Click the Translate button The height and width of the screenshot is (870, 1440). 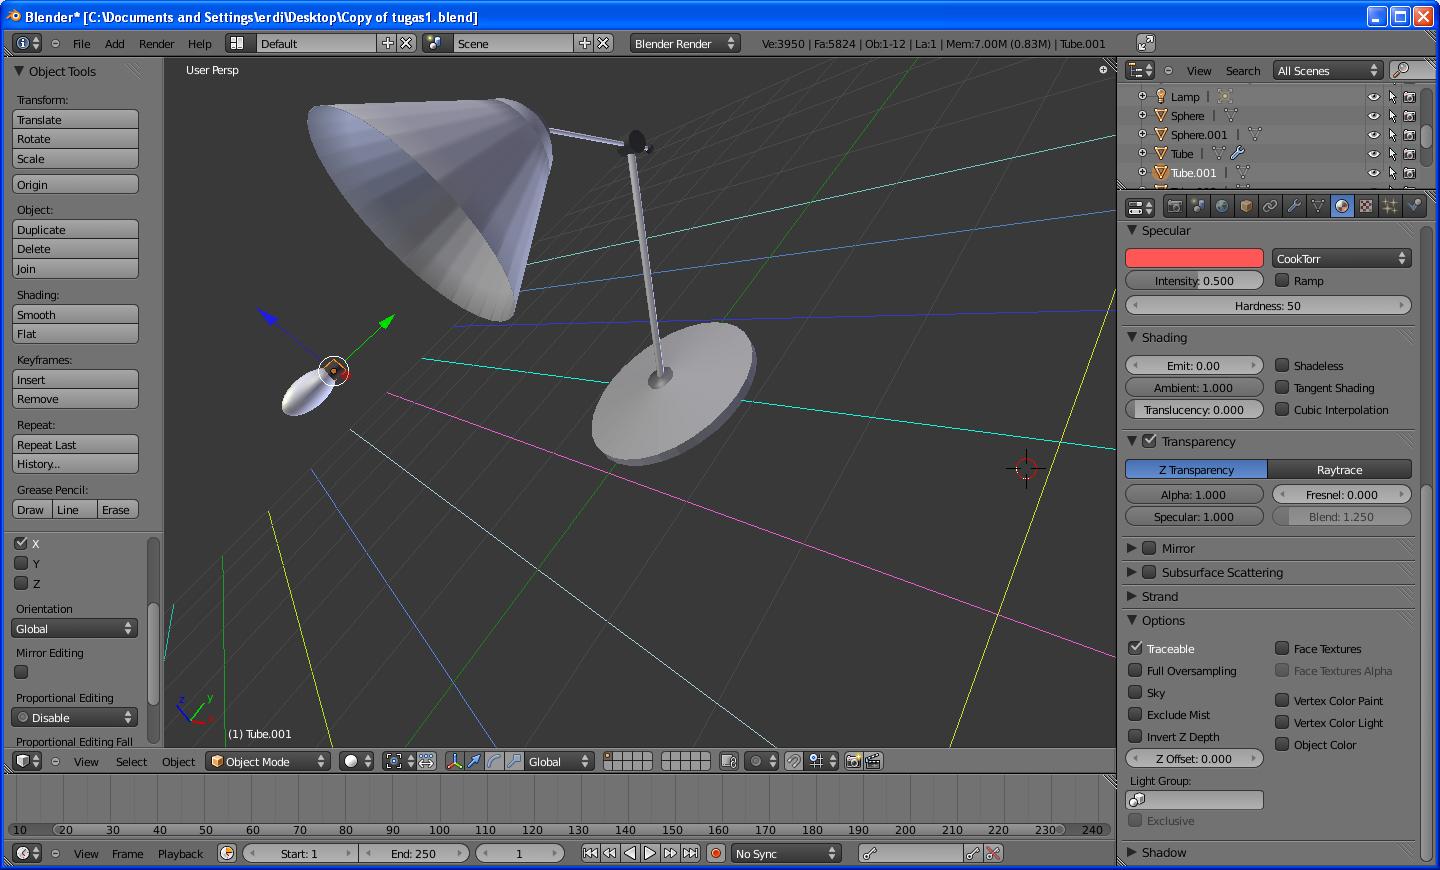(76, 120)
